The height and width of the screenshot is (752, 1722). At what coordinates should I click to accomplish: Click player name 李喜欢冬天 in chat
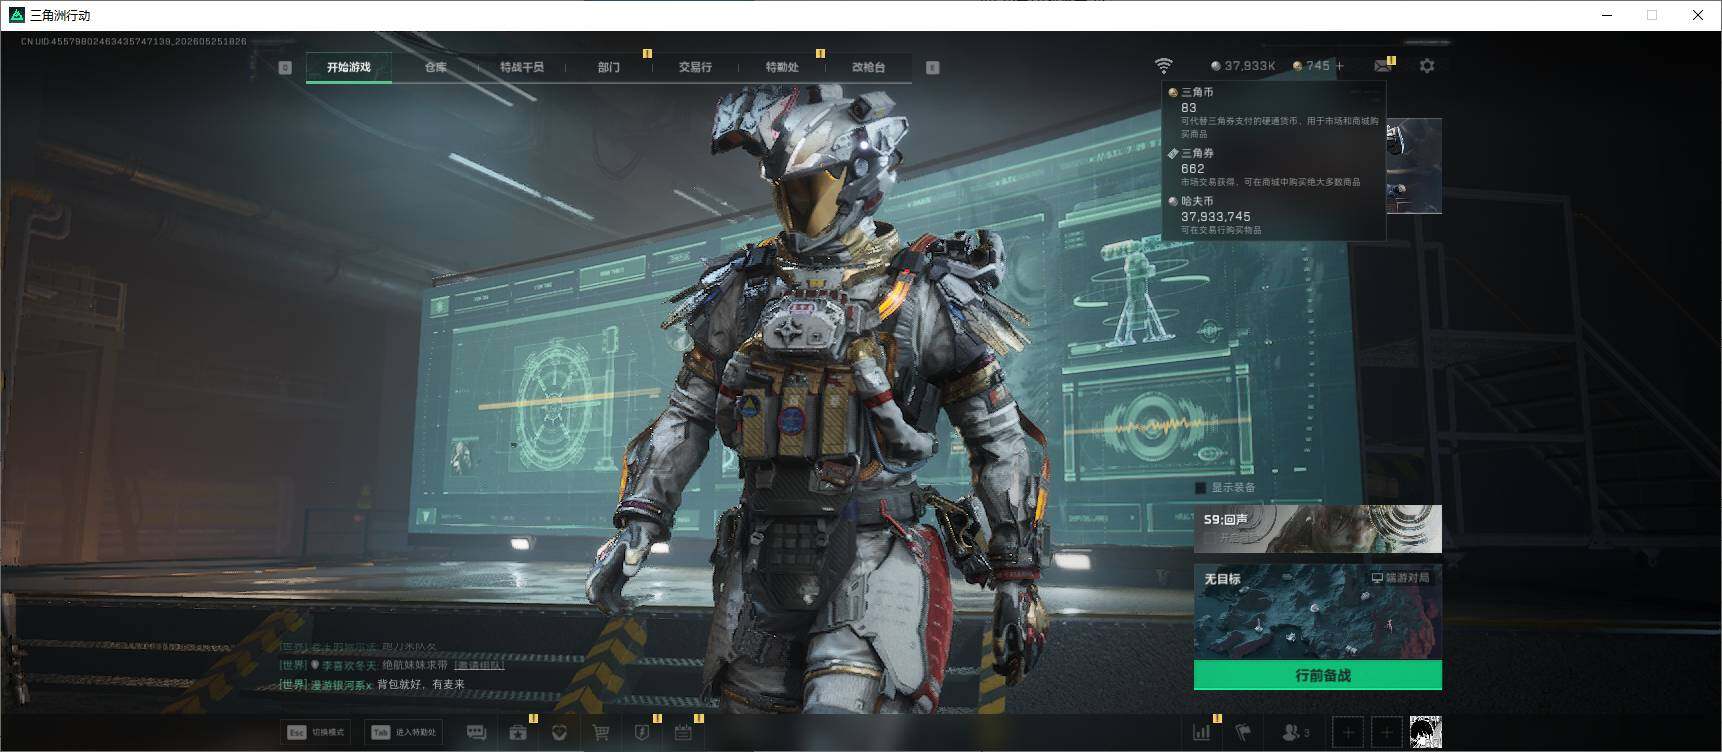pyautogui.click(x=349, y=665)
